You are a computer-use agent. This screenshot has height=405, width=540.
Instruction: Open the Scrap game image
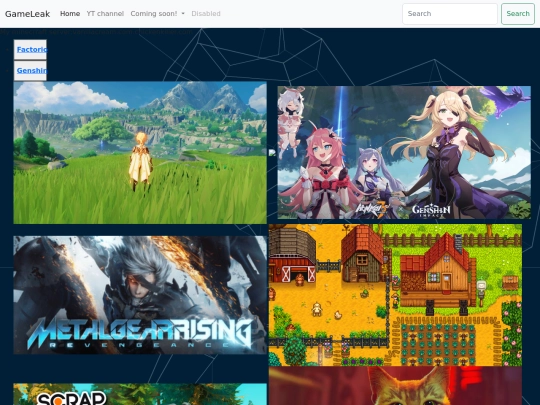[x=140, y=394]
